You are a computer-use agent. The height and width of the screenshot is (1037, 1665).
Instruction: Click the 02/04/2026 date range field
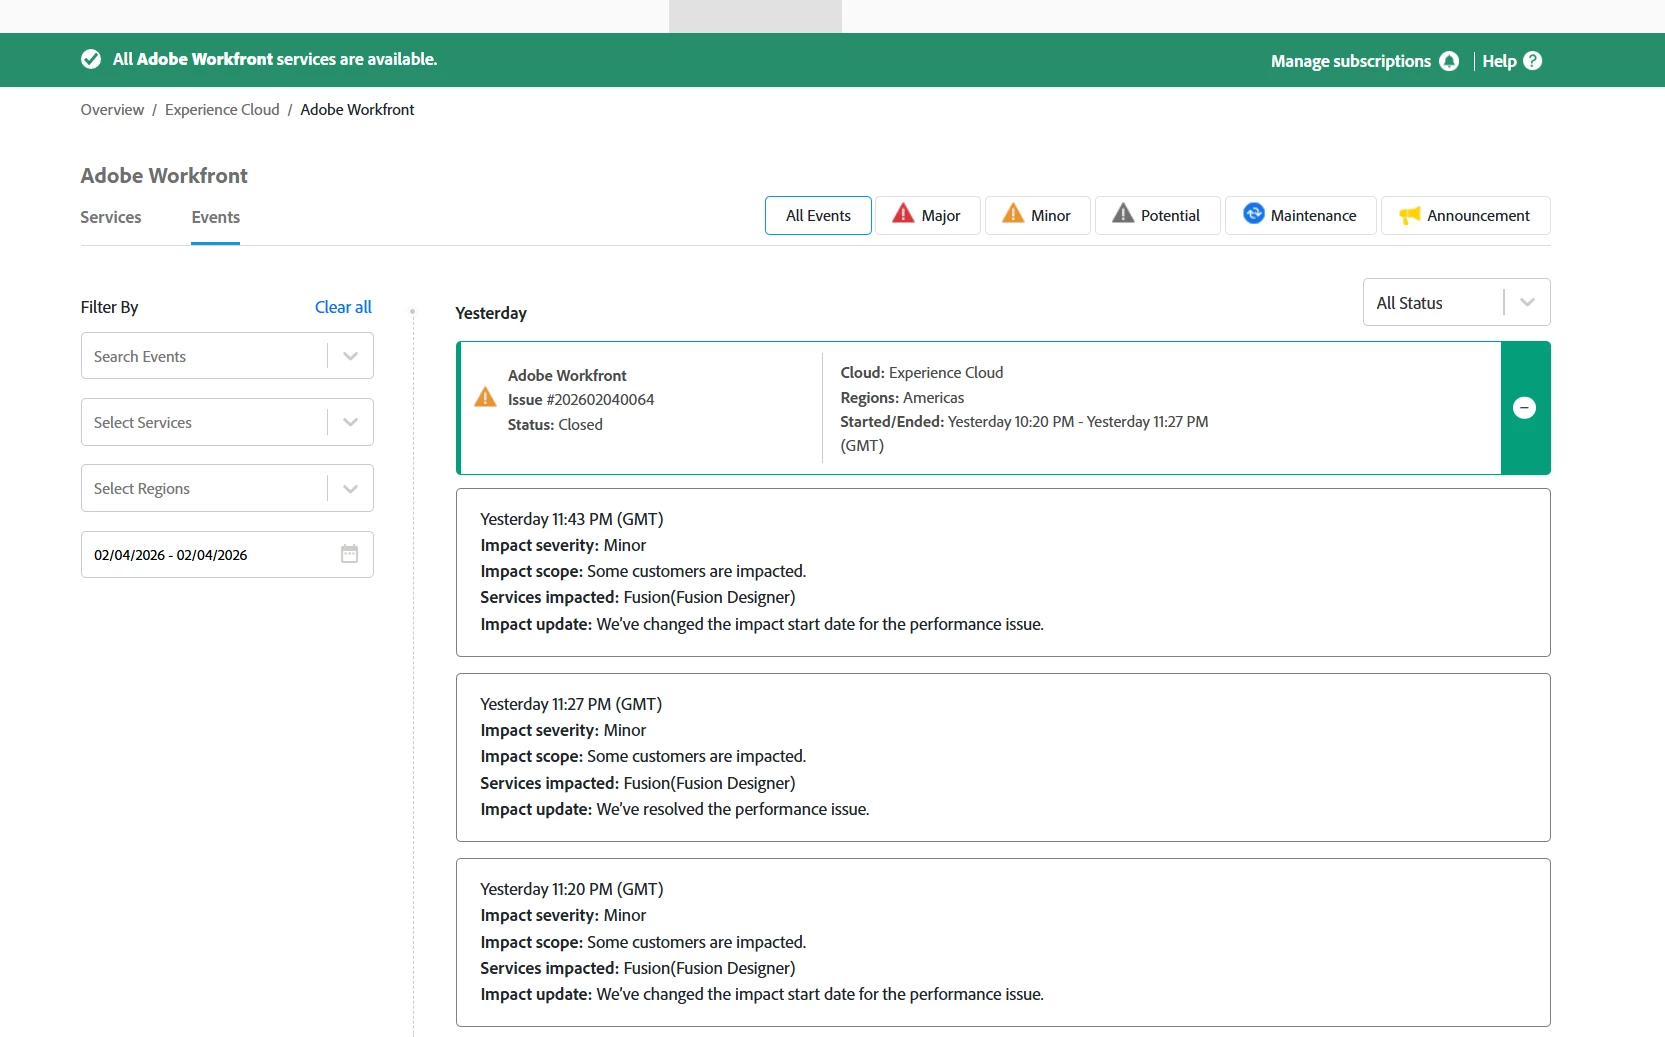click(x=227, y=554)
